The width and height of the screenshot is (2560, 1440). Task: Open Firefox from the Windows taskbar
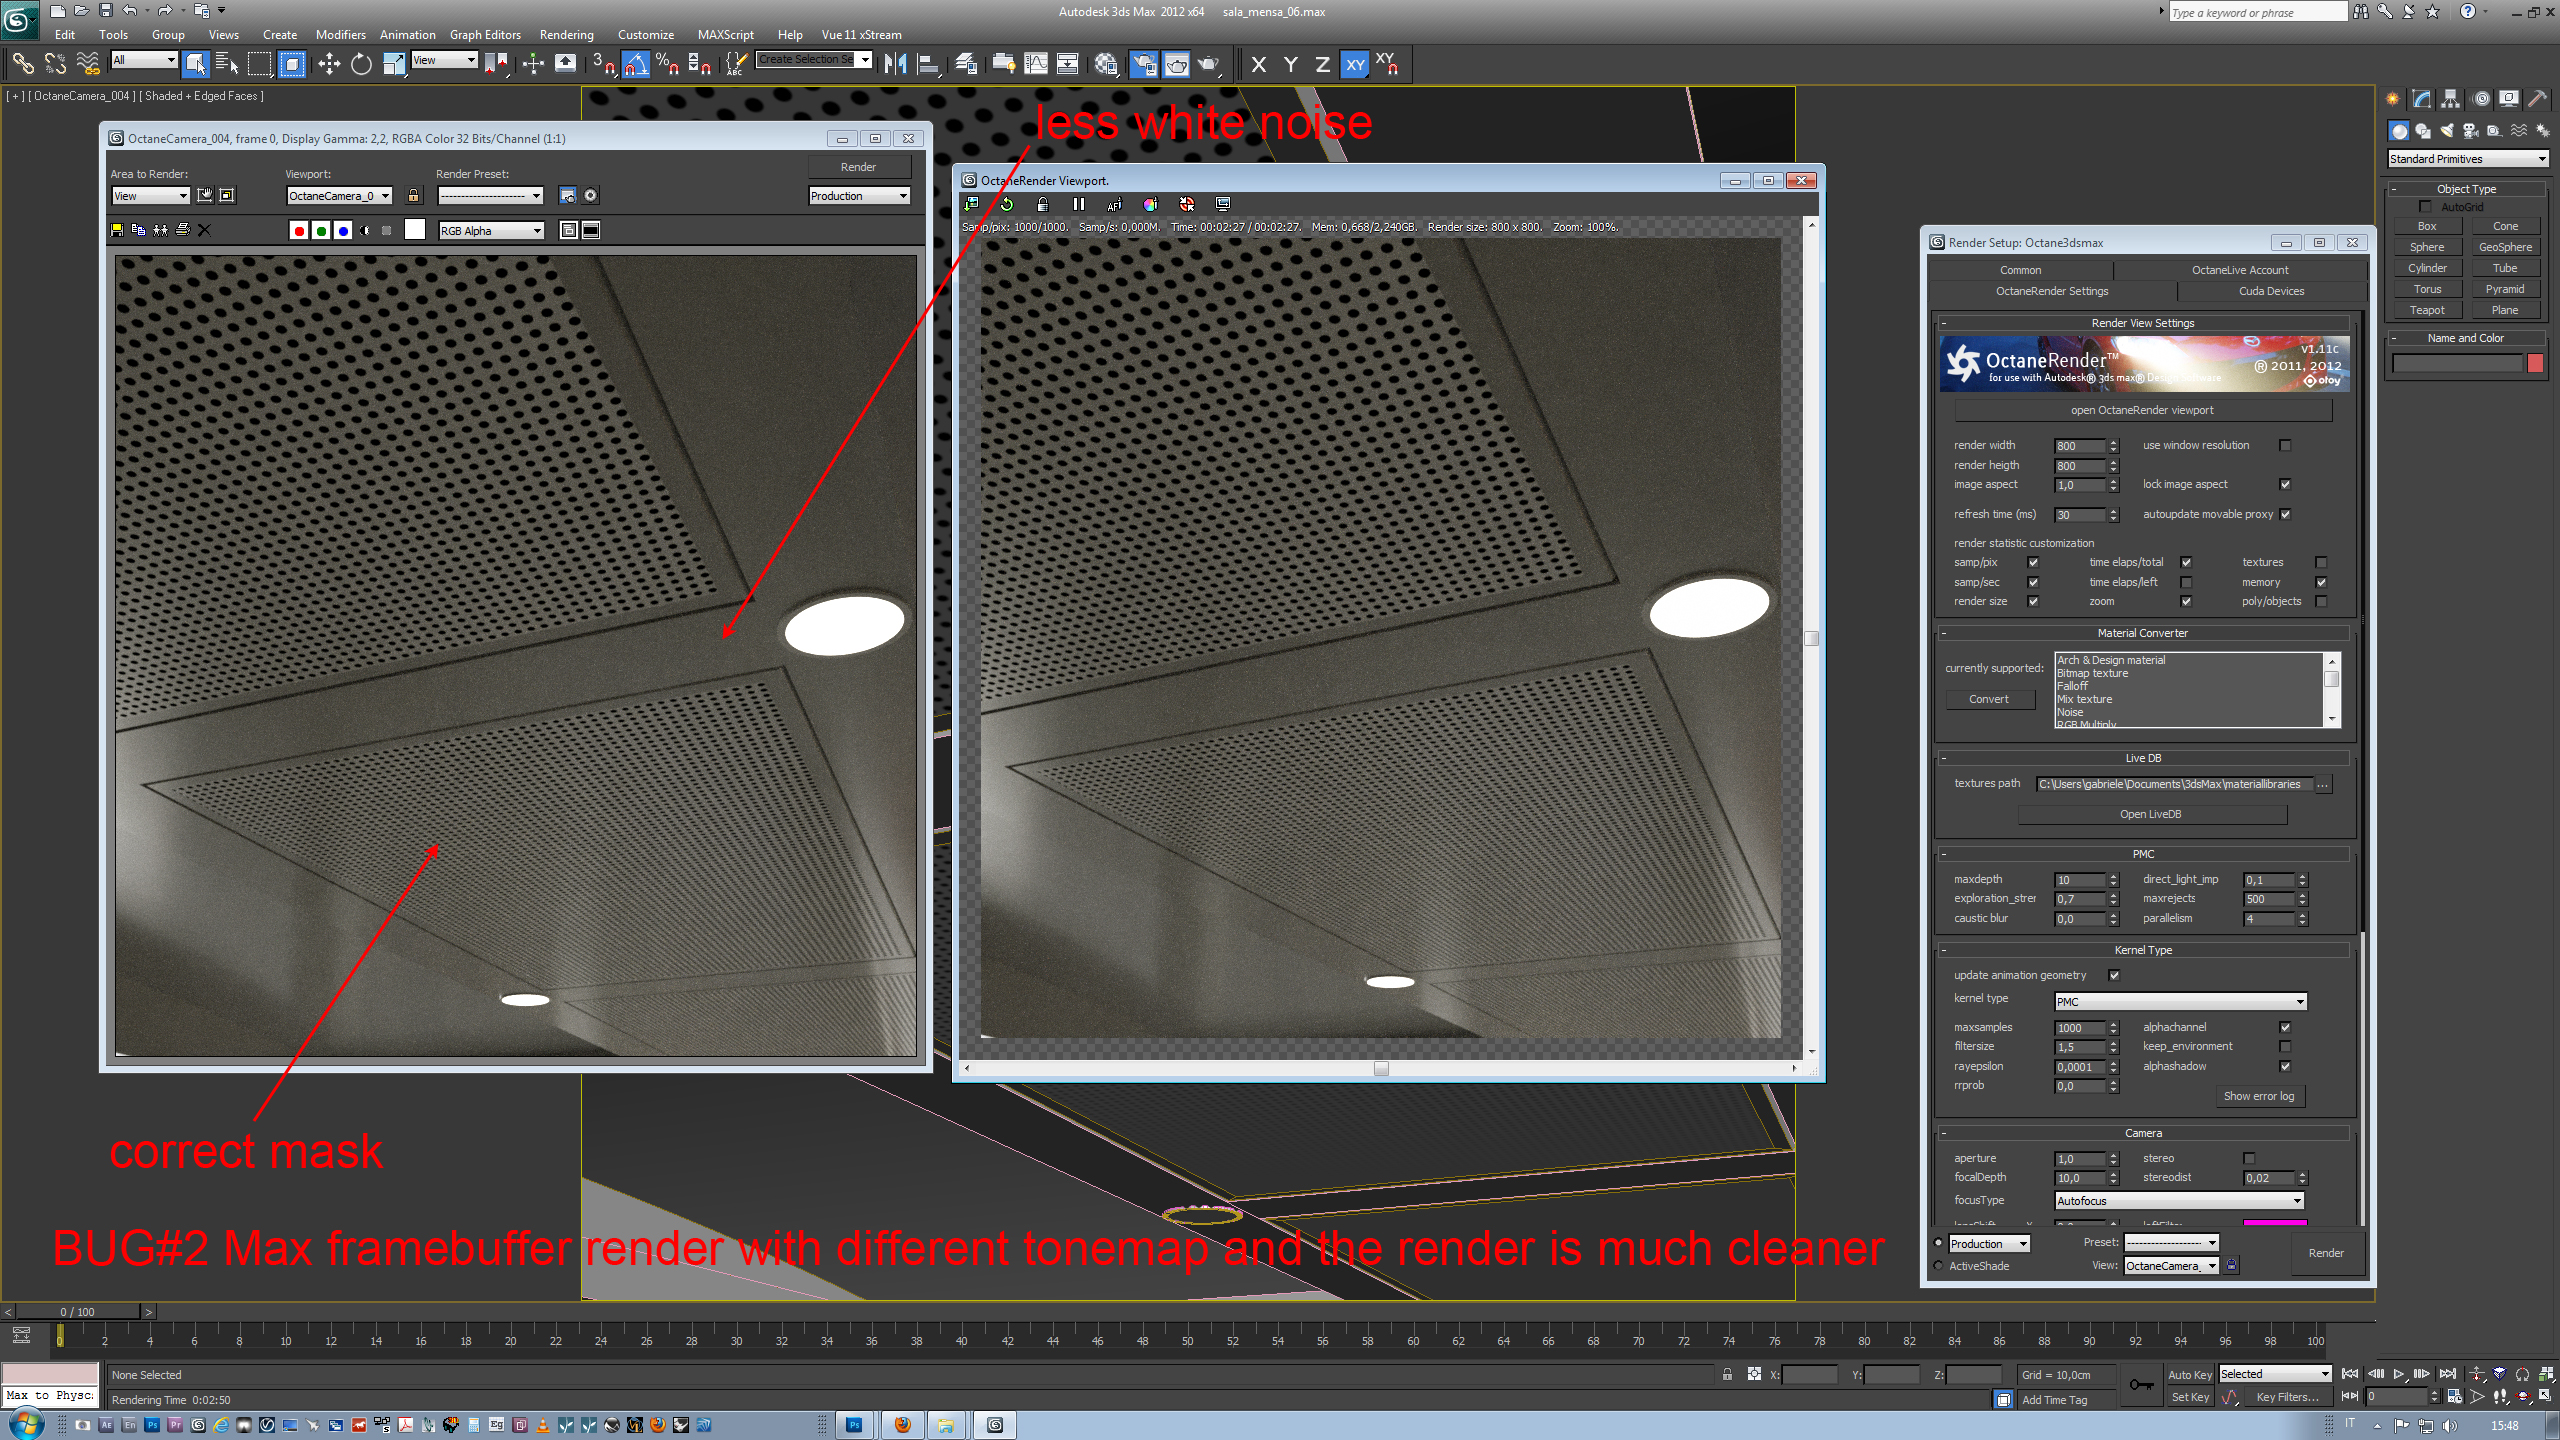pyautogui.click(x=902, y=1425)
